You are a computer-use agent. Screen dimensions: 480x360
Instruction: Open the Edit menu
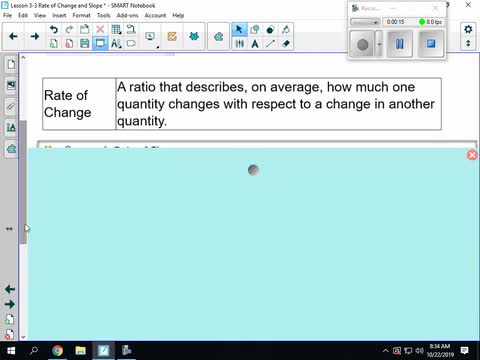click(23, 15)
